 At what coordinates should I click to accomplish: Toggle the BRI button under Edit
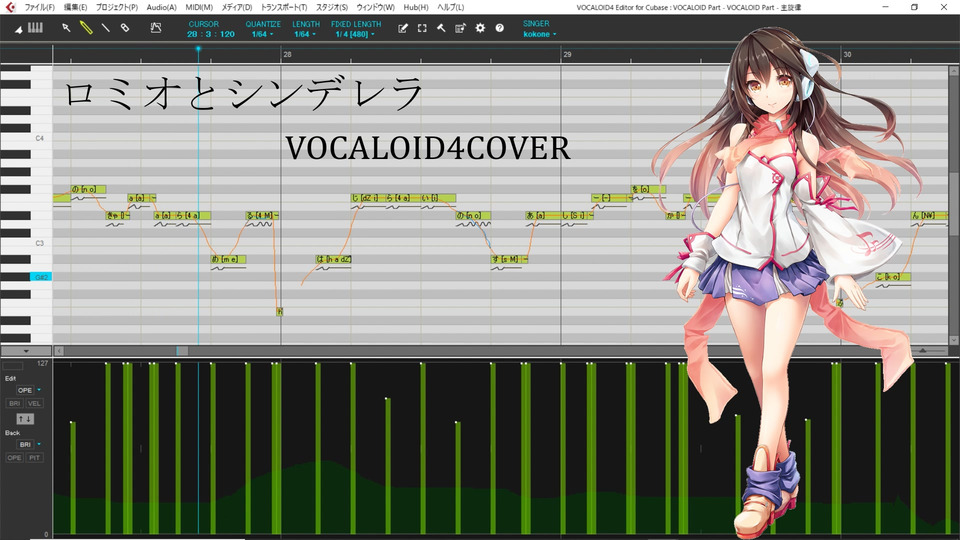(x=15, y=403)
